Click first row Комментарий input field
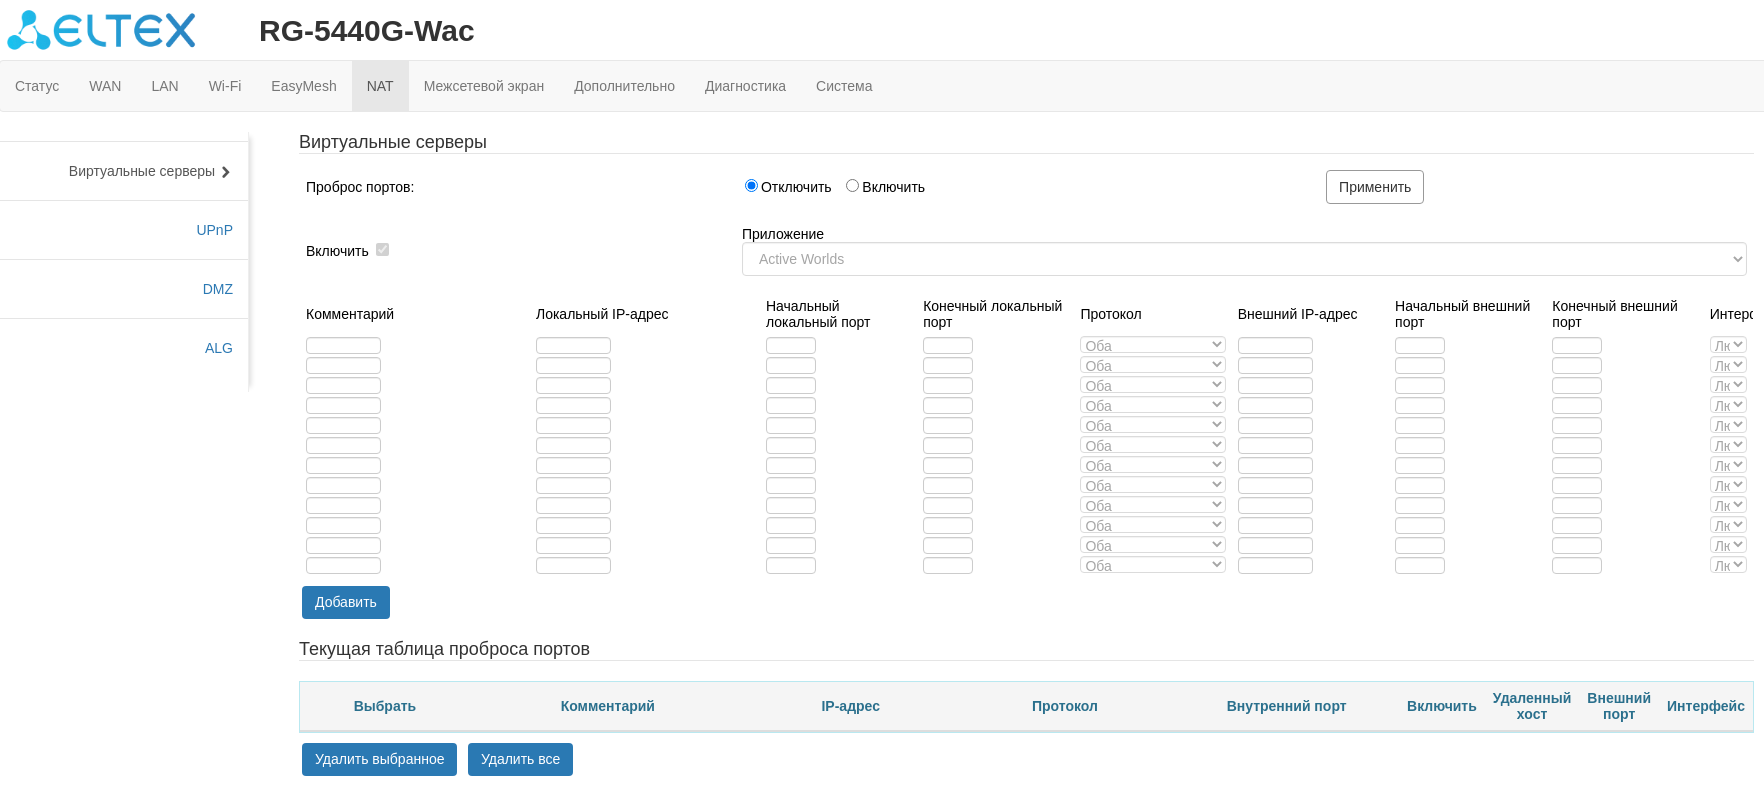Viewport: 1764px width, 789px height. pyautogui.click(x=343, y=345)
